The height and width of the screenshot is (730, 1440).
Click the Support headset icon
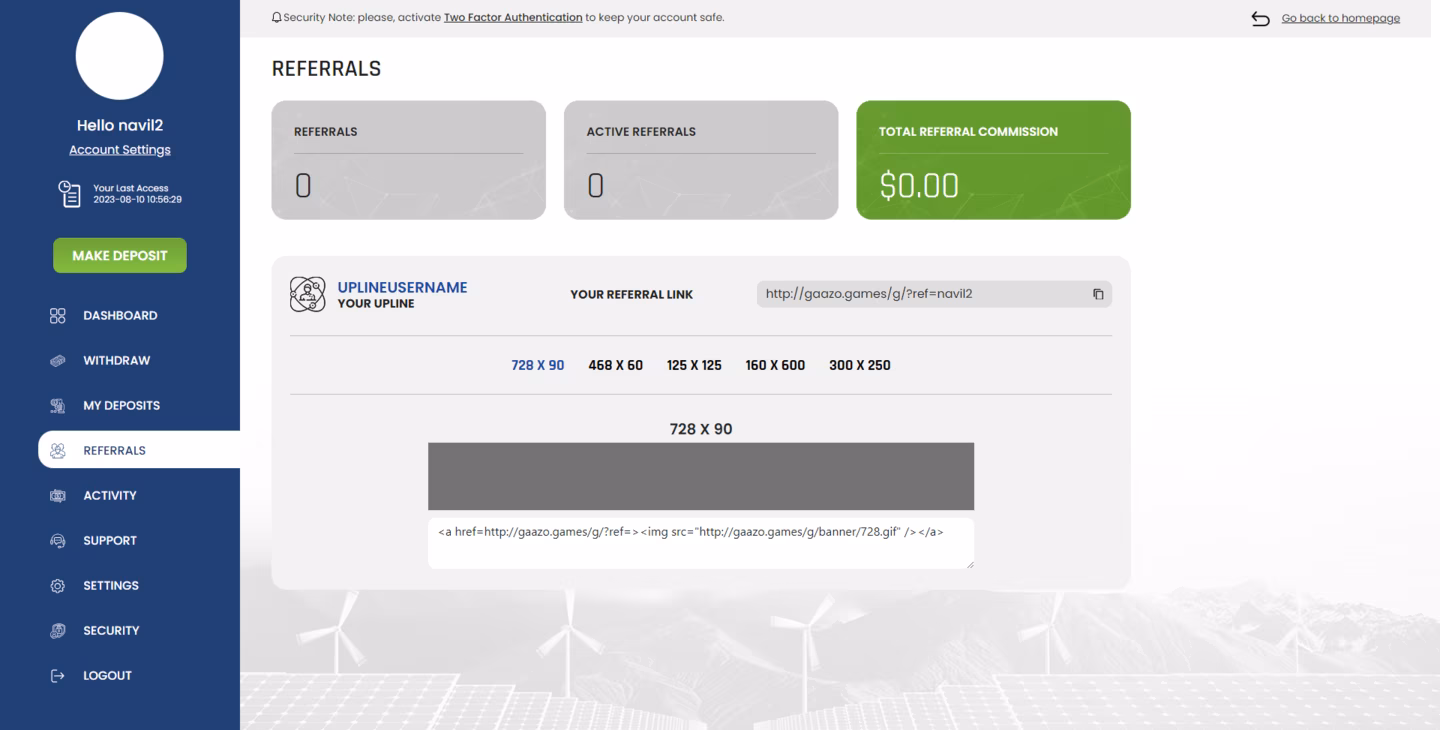click(57, 540)
